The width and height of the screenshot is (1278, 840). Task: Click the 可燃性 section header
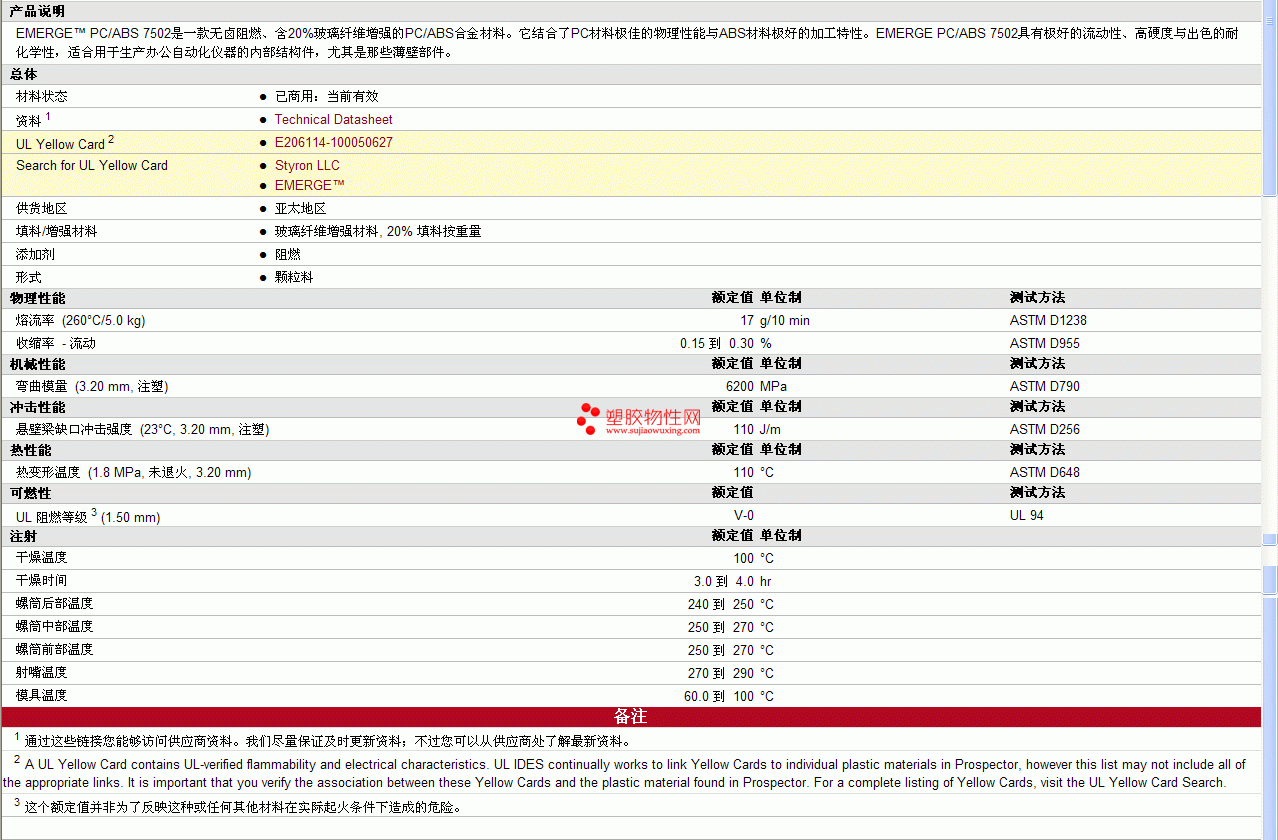tap(30, 493)
